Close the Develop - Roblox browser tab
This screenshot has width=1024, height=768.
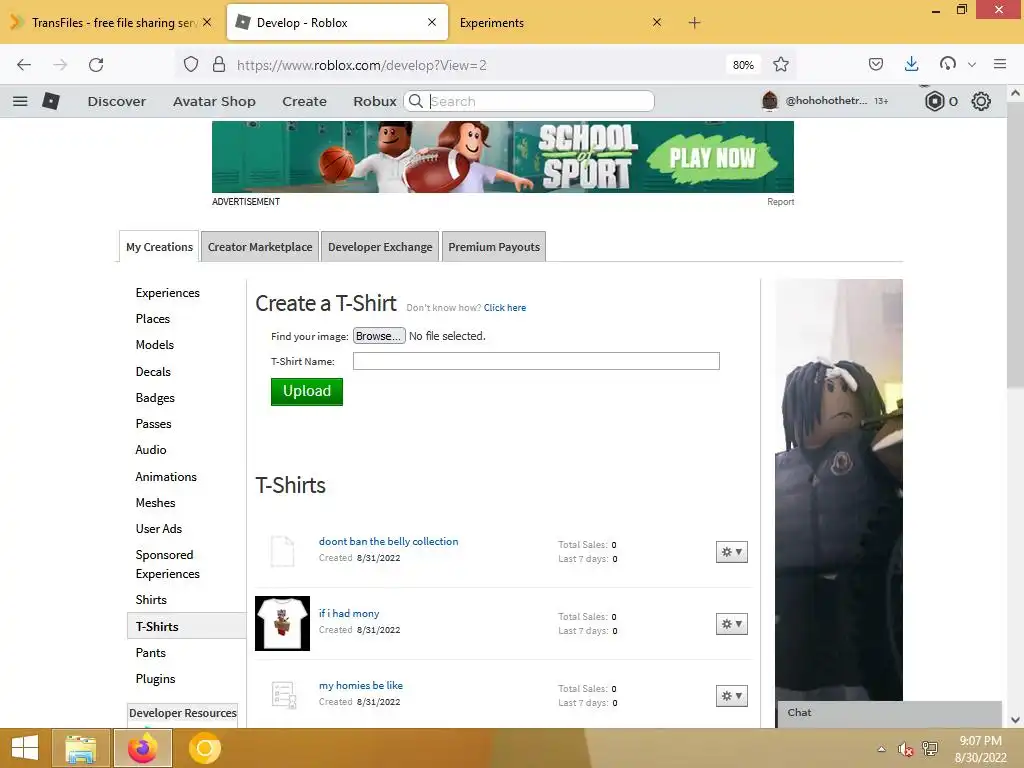[x=432, y=23]
